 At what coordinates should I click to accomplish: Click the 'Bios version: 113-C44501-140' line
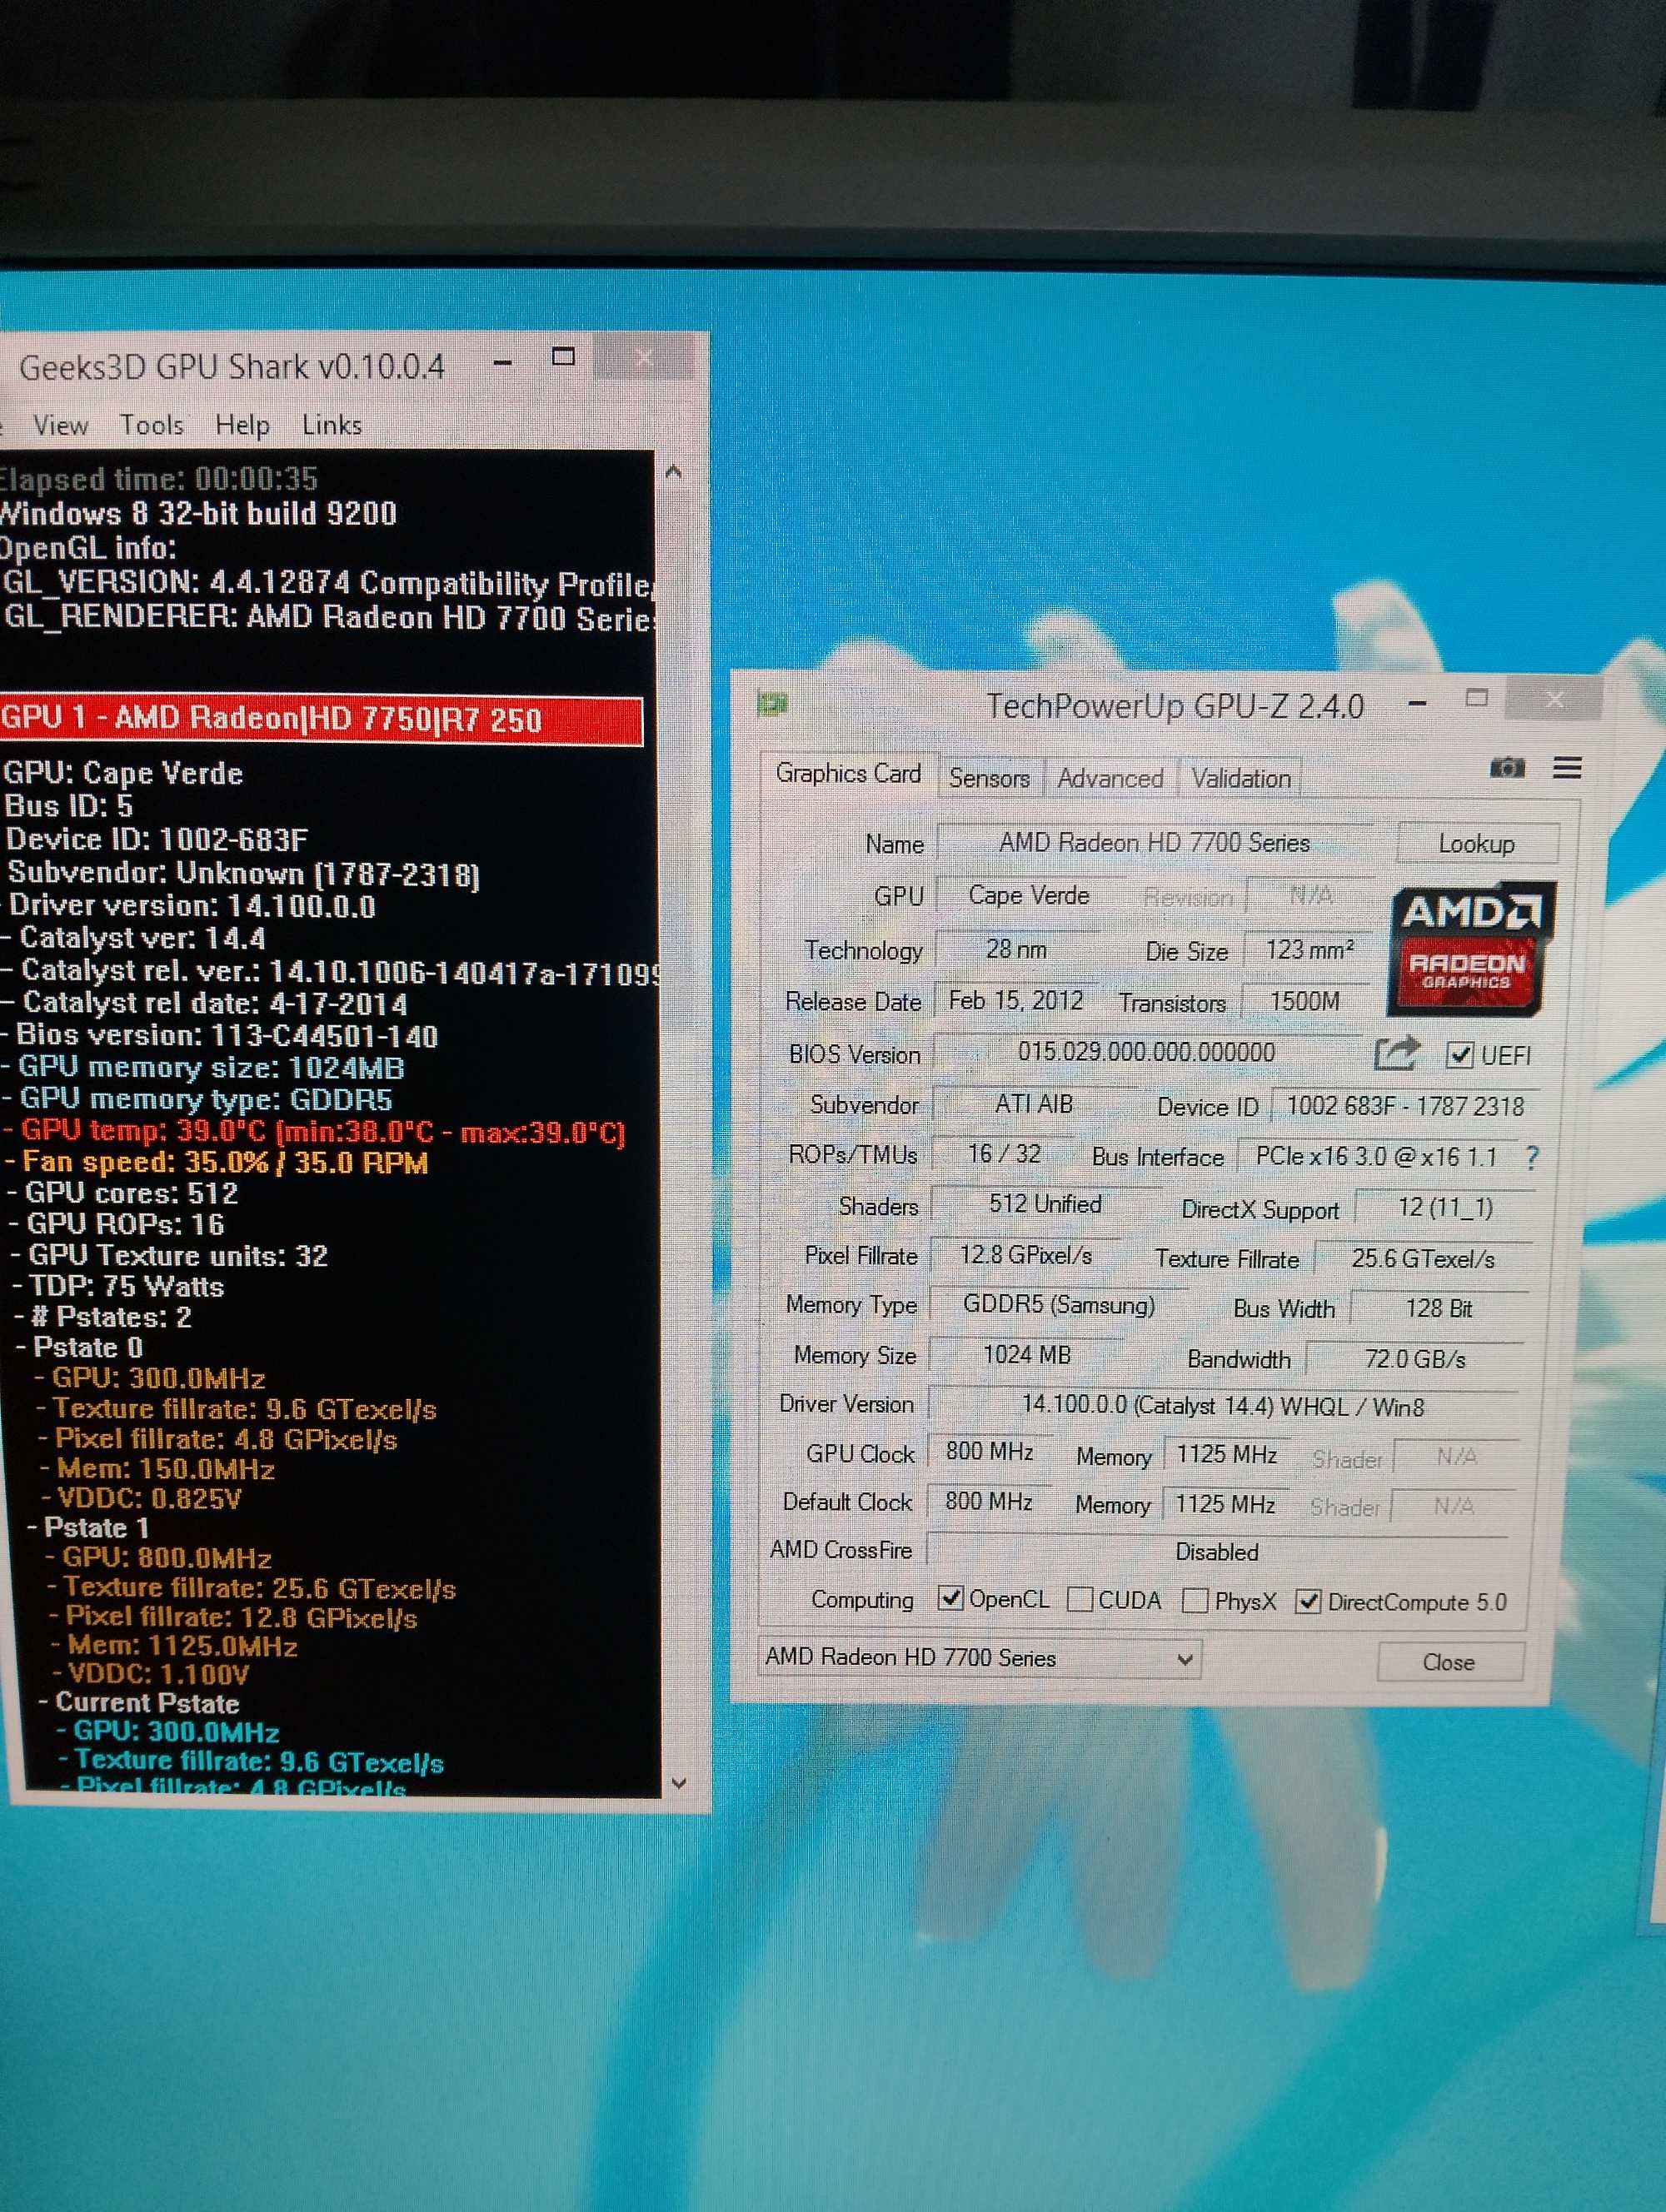[220, 1035]
